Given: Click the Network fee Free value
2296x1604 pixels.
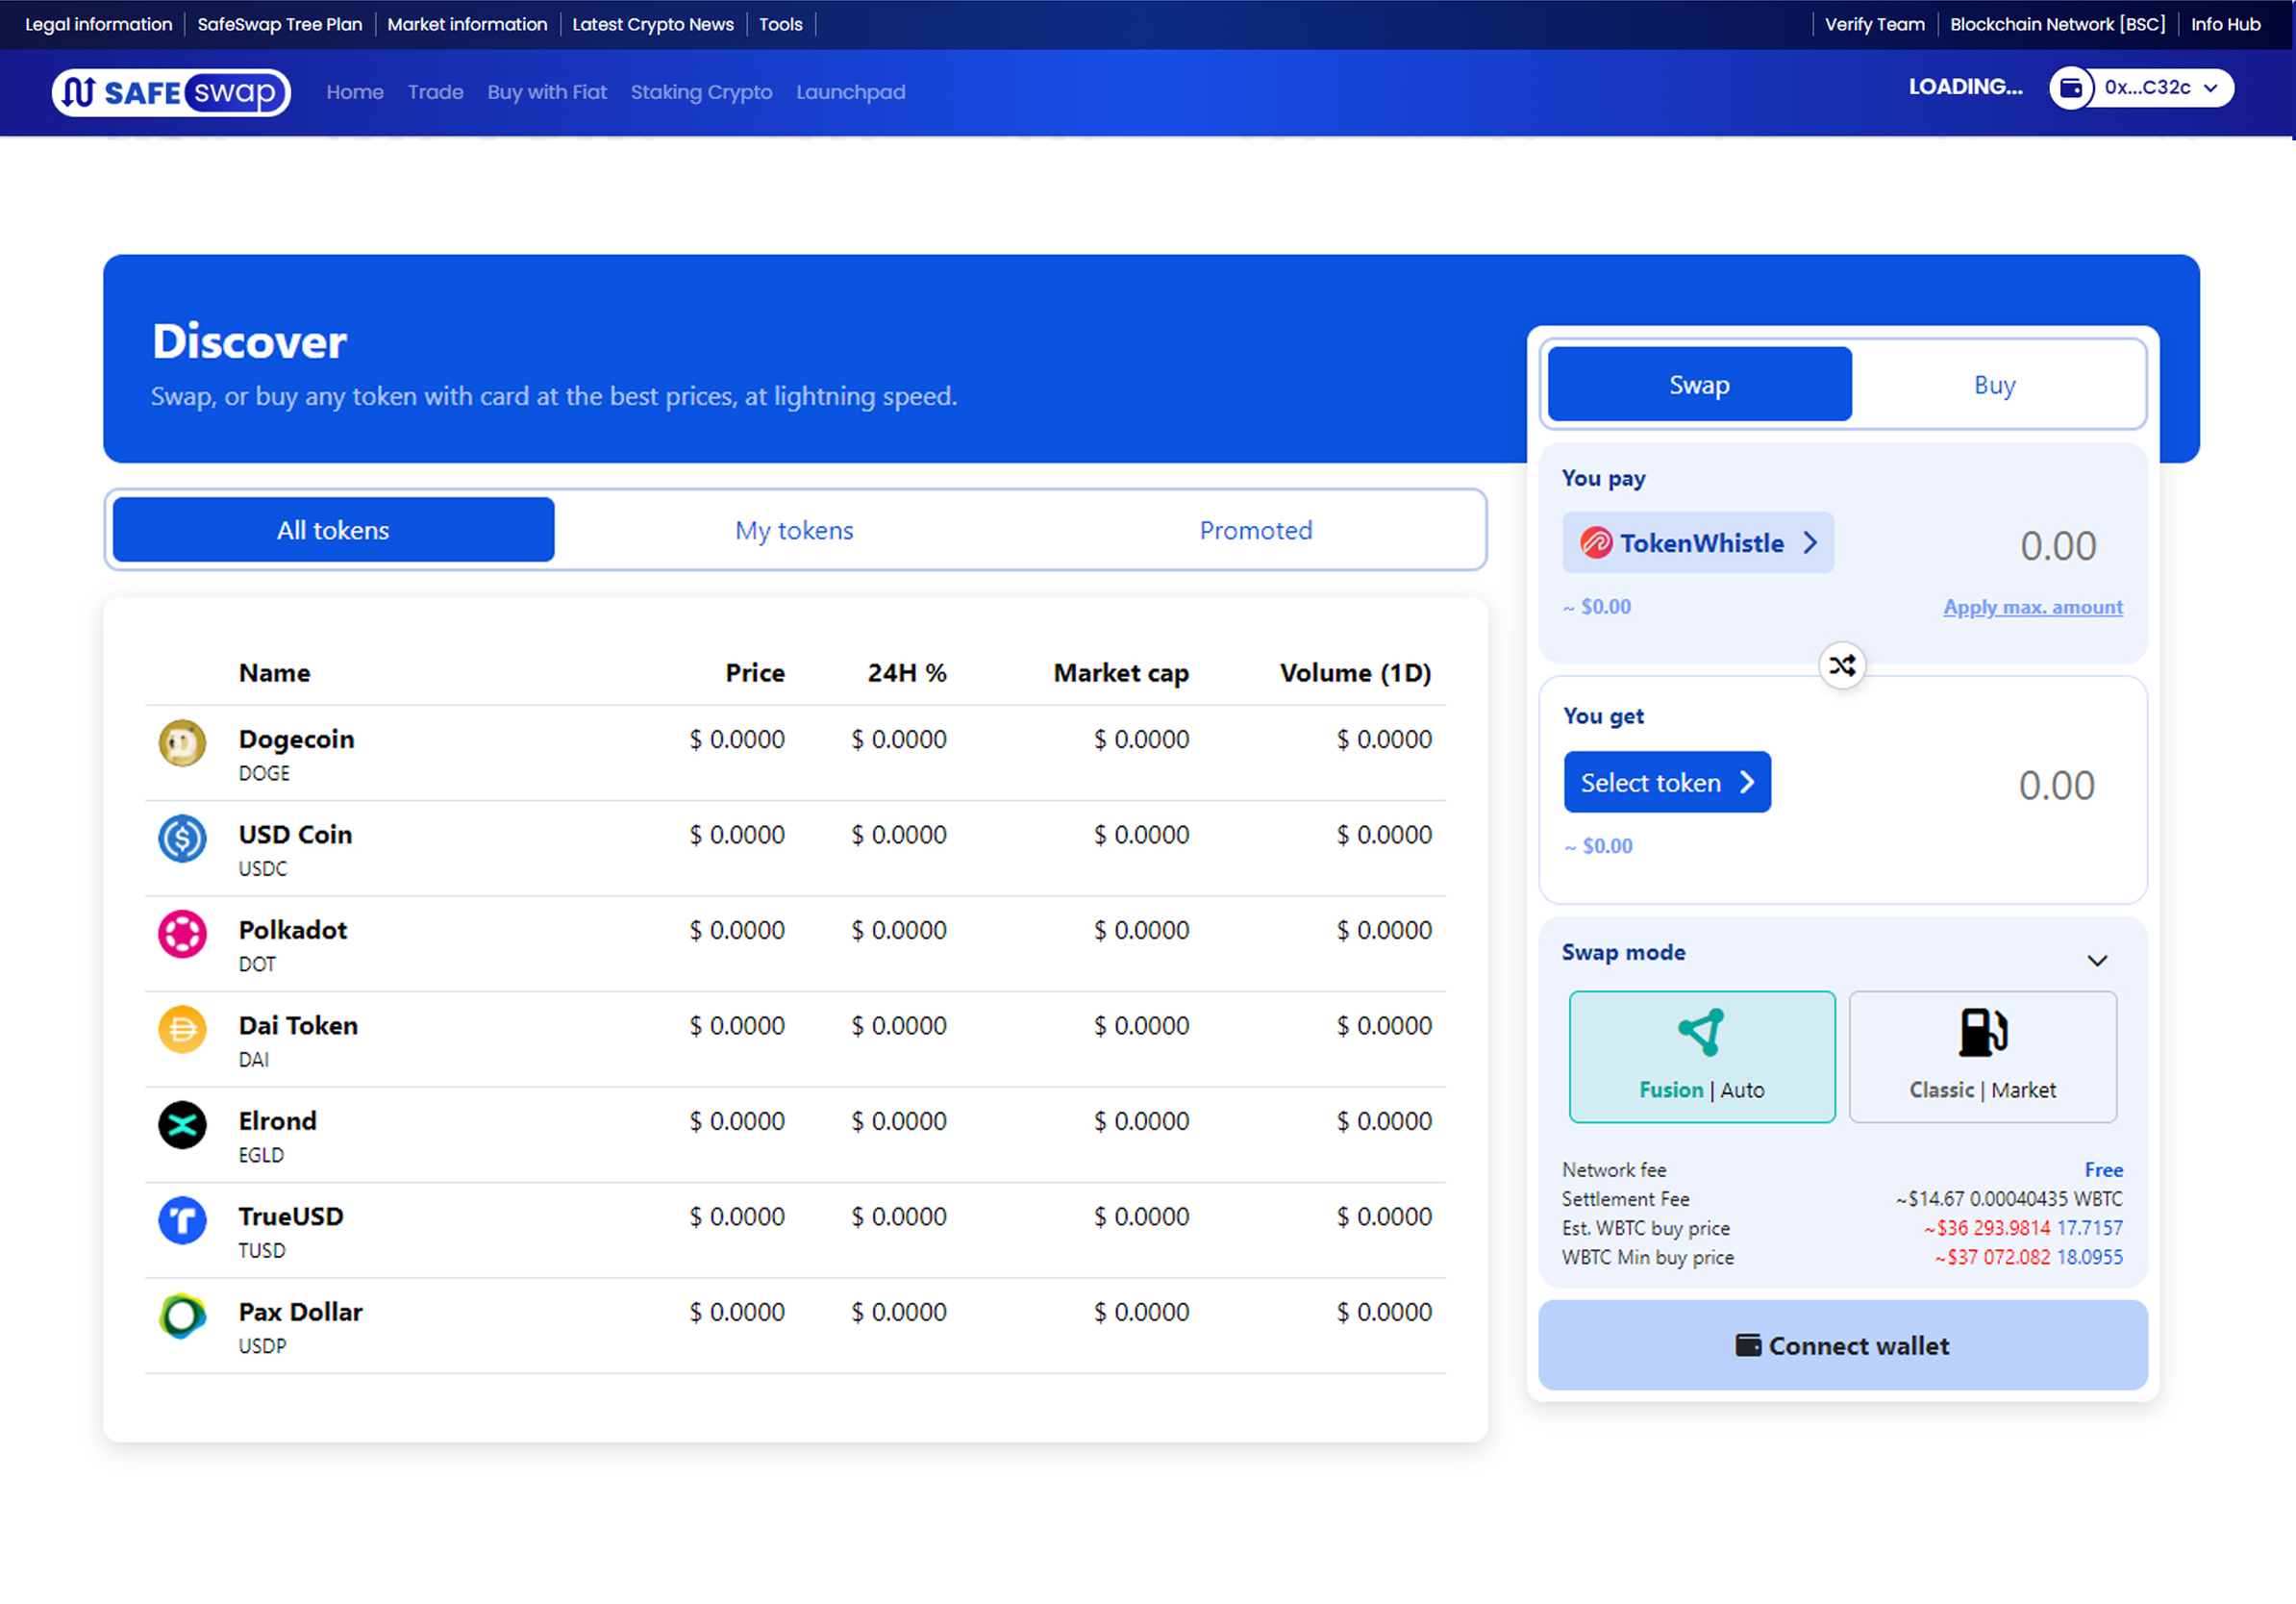Looking at the screenshot, I should (x=2104, y=1170).
